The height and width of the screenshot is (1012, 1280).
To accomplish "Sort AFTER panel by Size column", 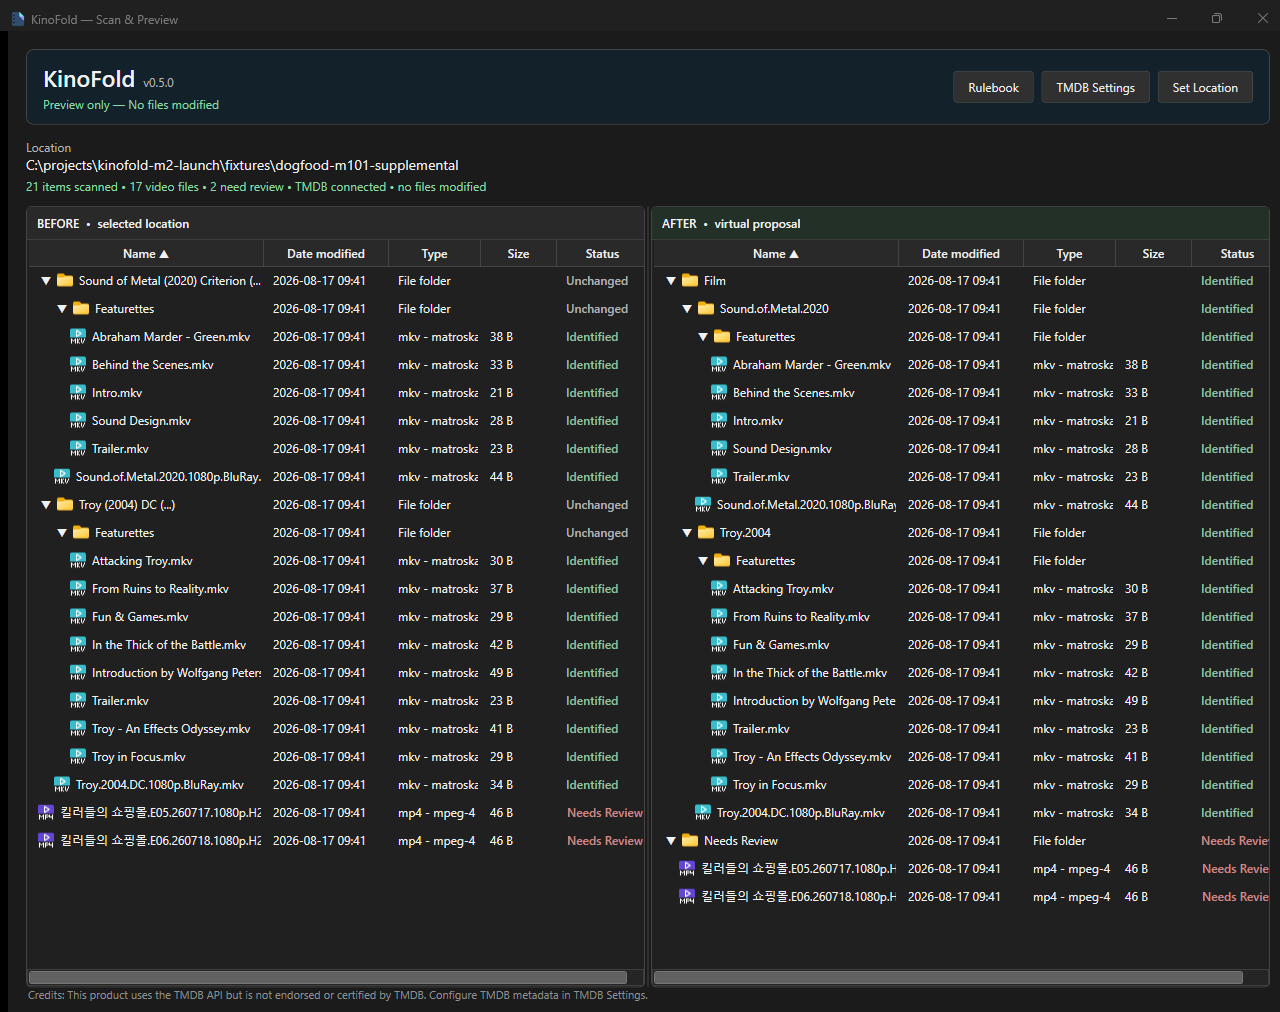I will click(x=1153, y=254).
